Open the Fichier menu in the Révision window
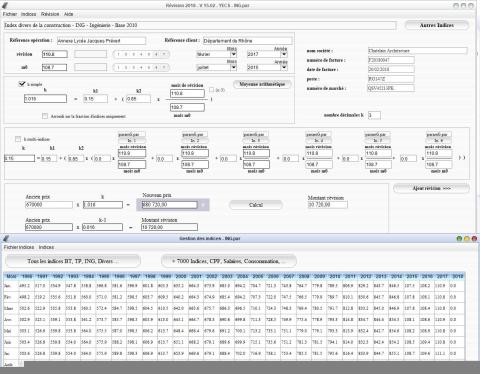The height and width of the screenshot is (374, 480). (10, 14)
